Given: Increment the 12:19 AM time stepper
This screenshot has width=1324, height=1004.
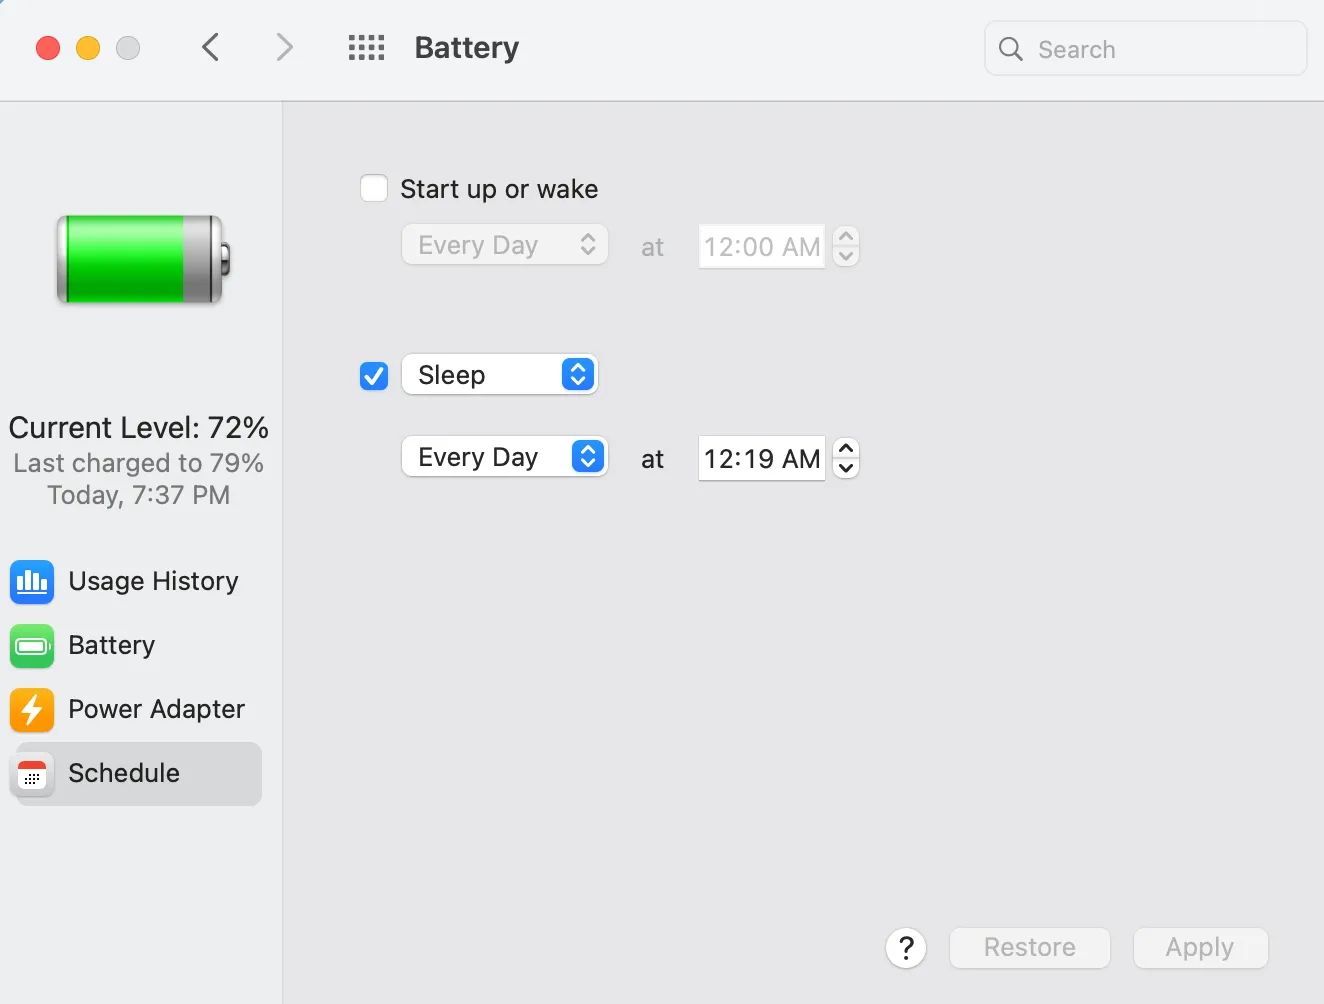Looking at the screenshot, I should pos(845,449).
